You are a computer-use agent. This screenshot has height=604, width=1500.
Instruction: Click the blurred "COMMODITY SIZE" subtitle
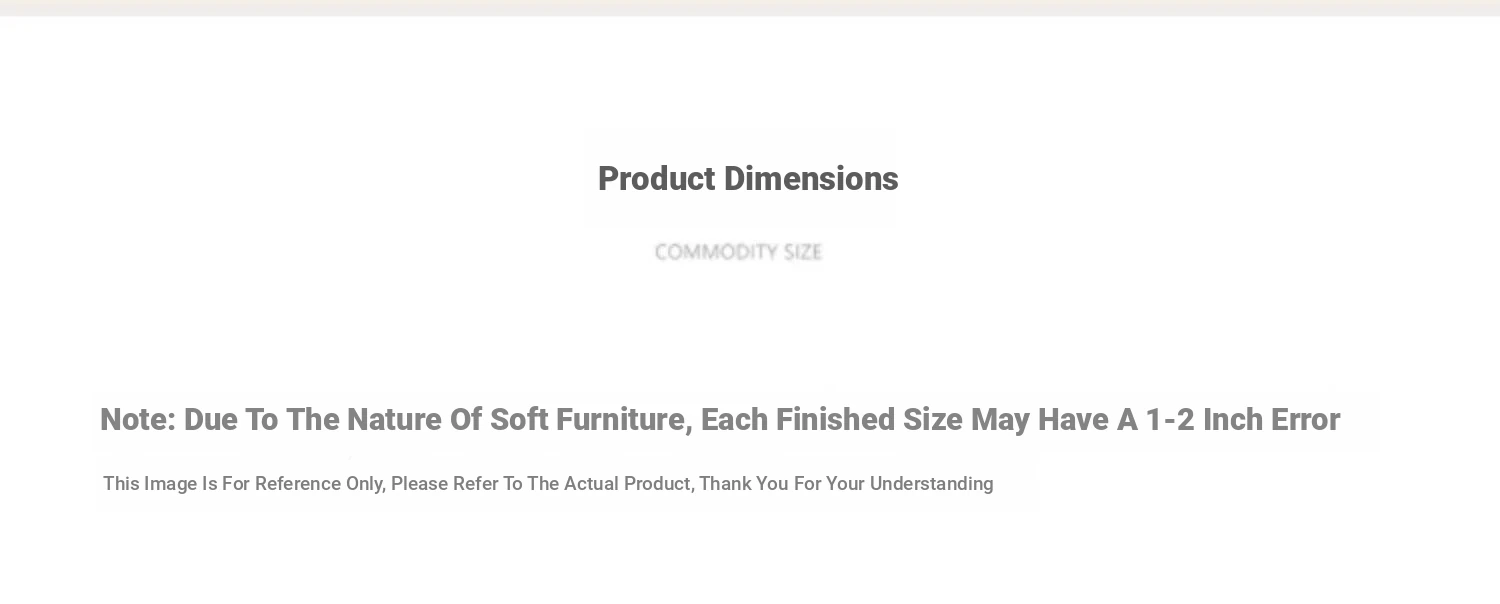[738, 252]
